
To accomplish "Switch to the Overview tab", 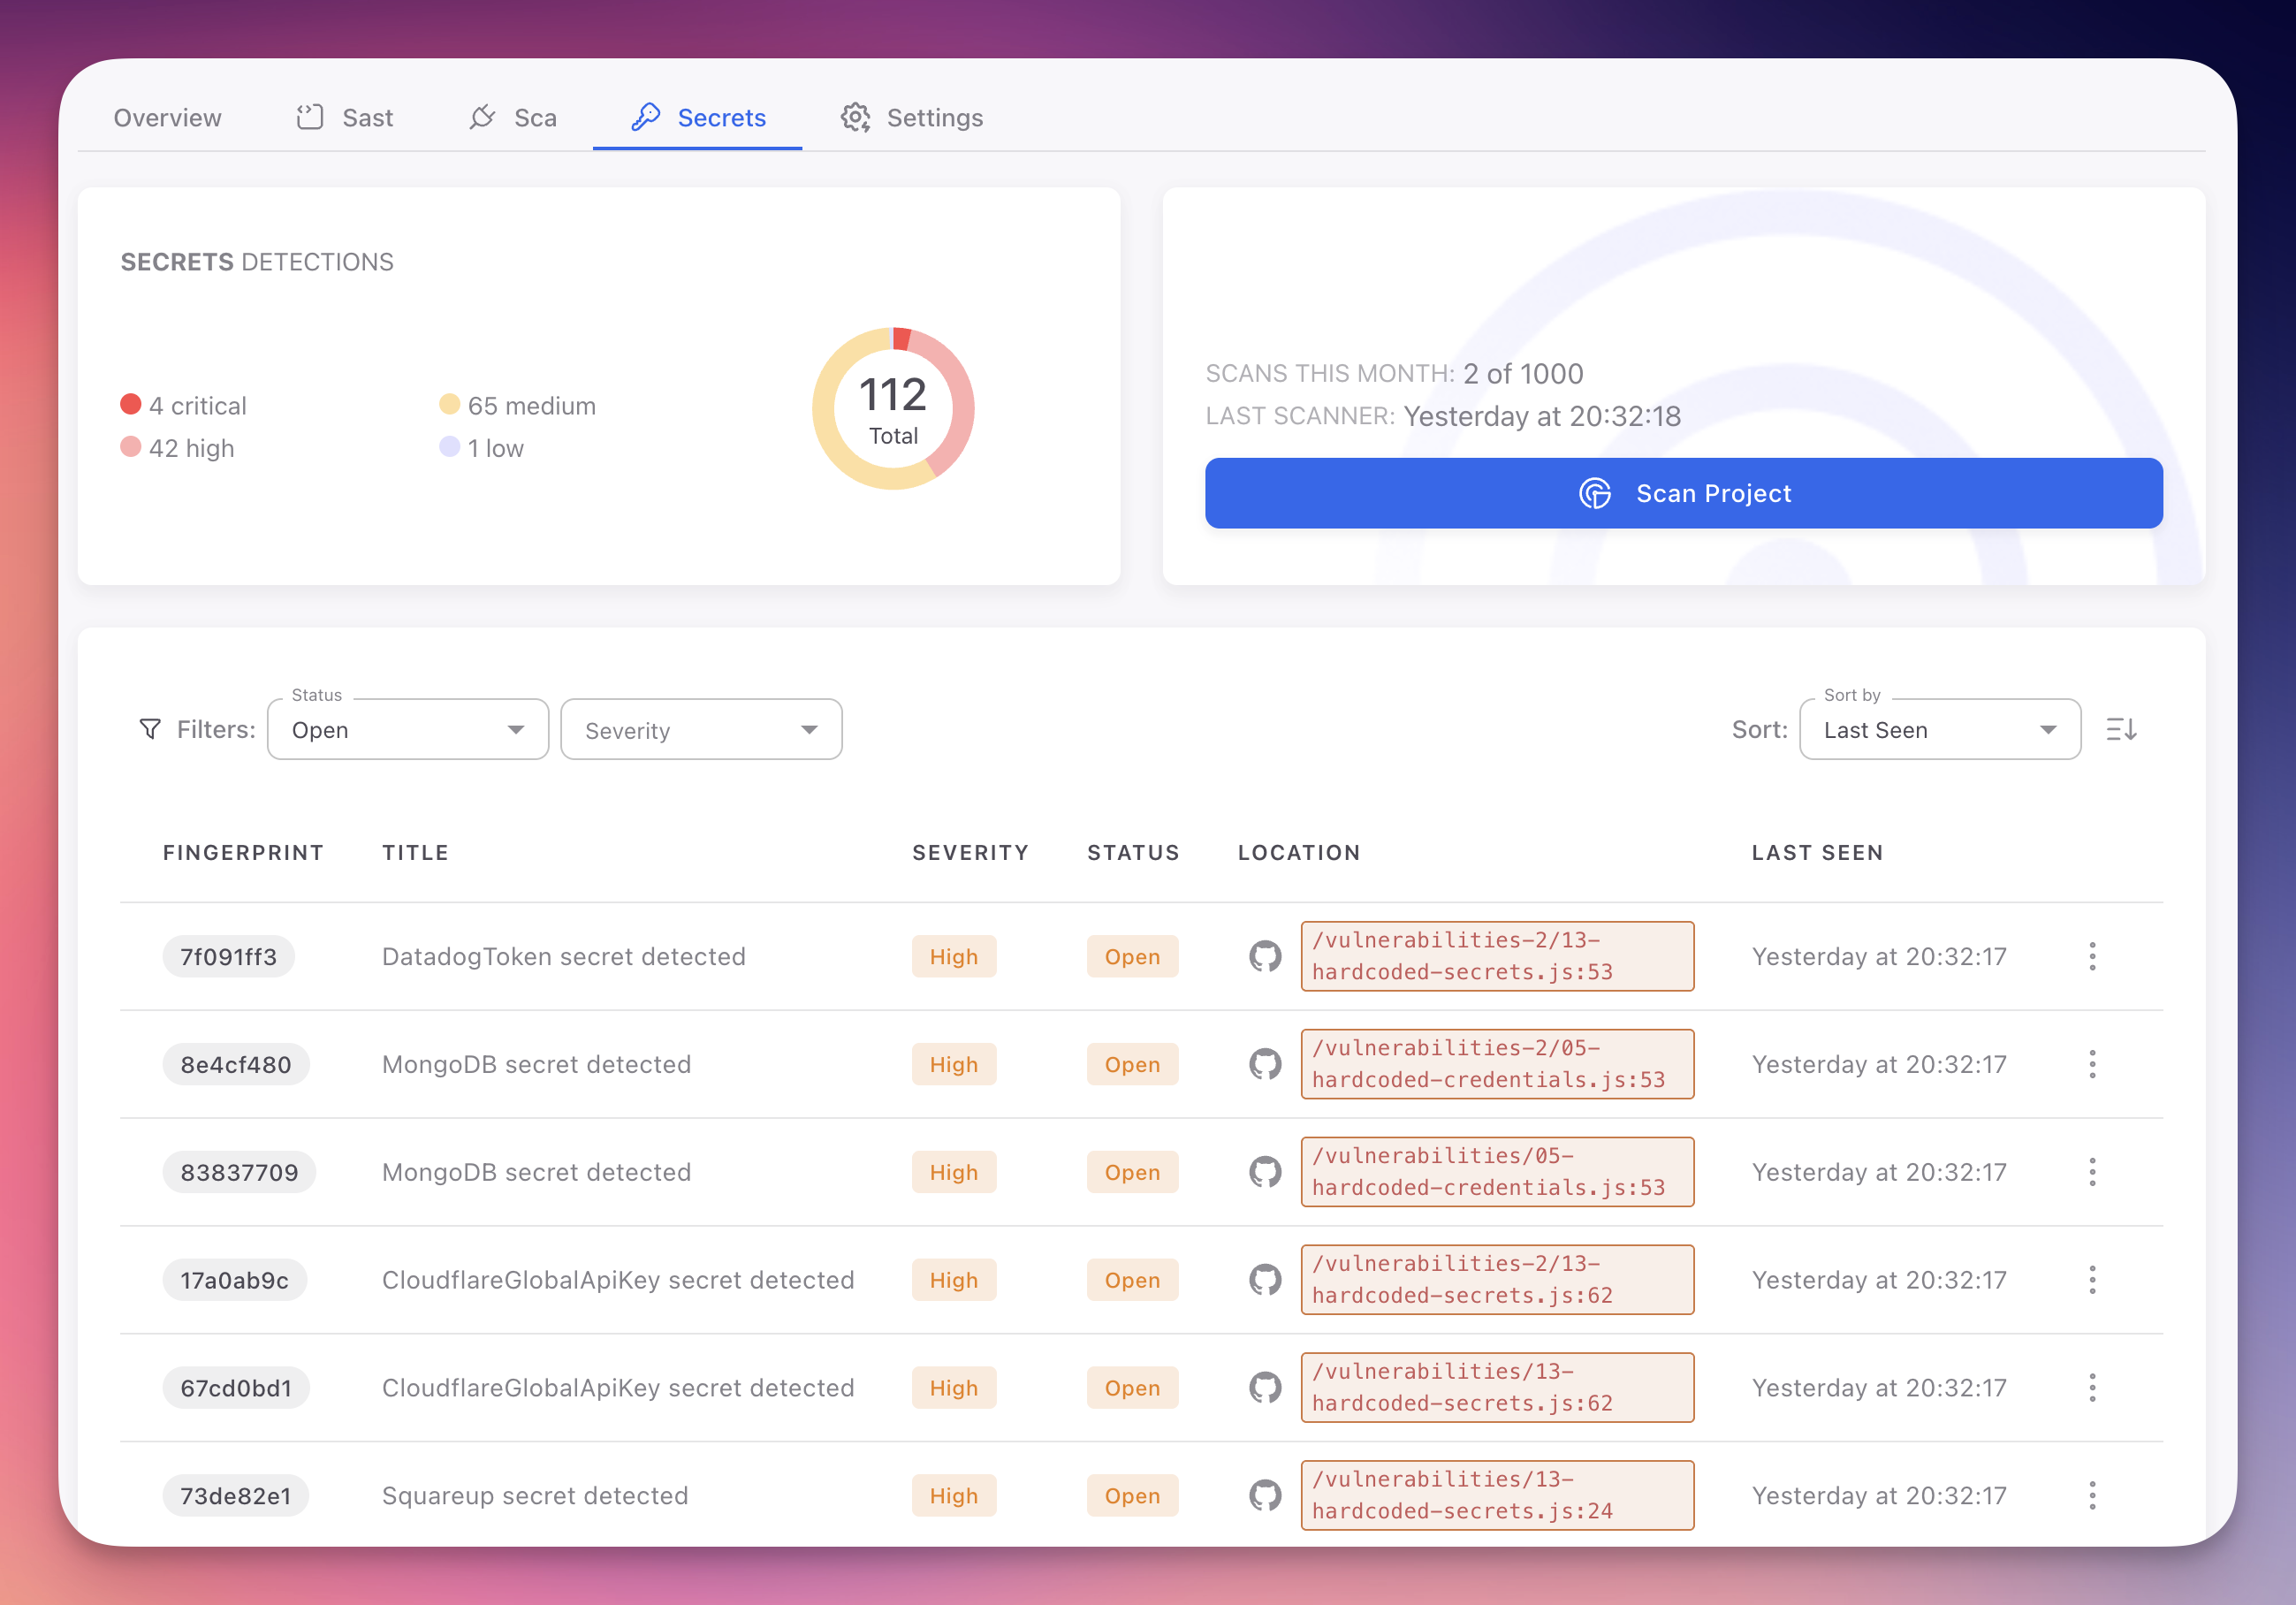I will point(168,118).
